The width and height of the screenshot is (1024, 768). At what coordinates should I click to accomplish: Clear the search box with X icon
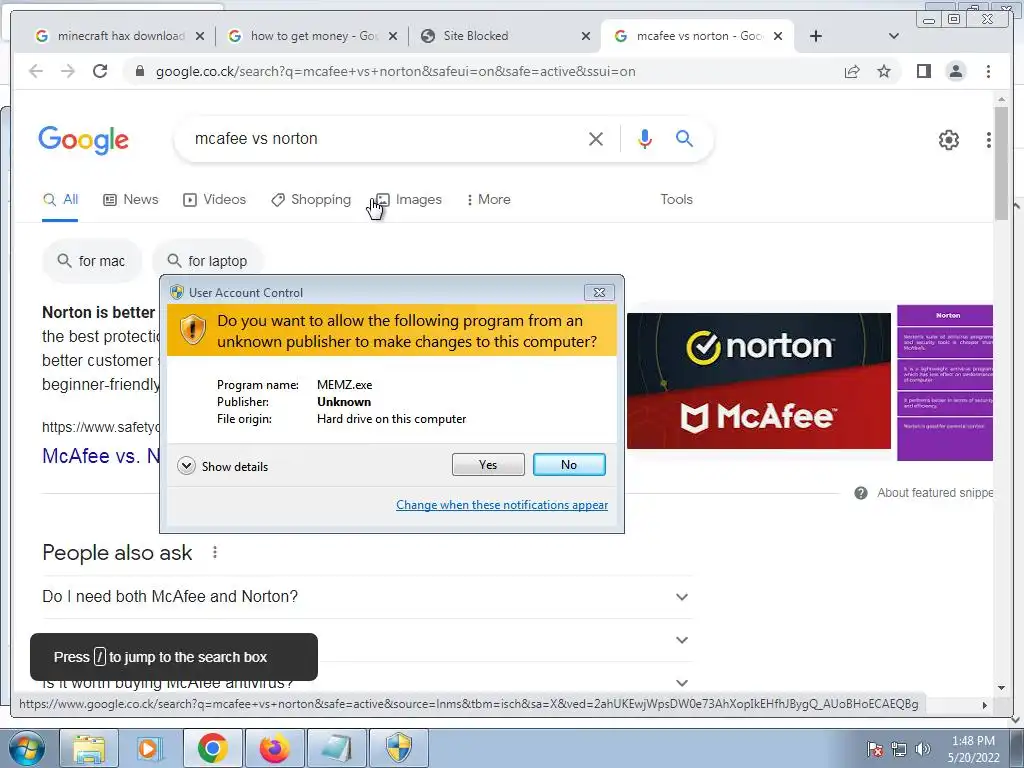coord(596,138)
